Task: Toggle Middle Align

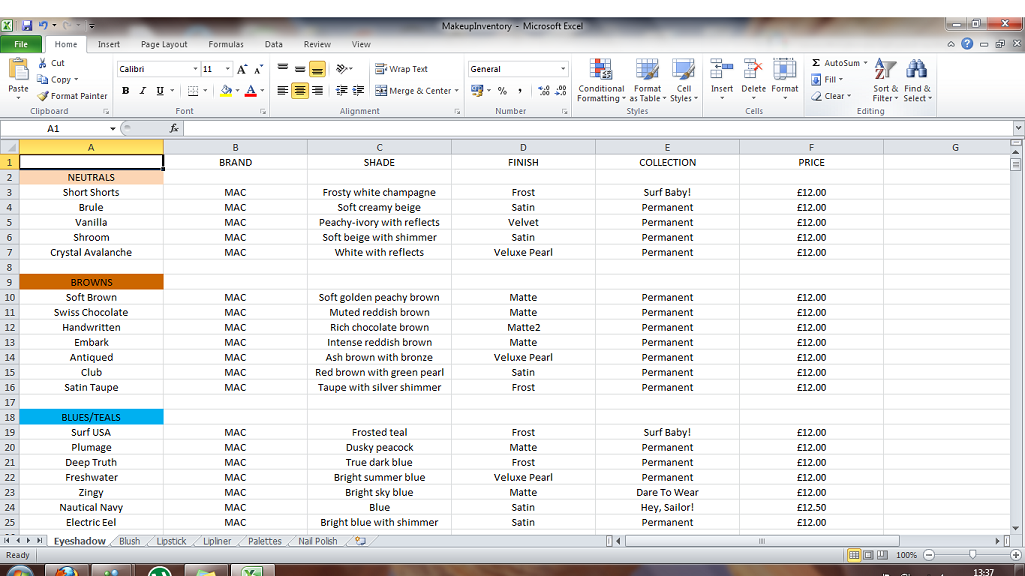Action: (299, 69)
